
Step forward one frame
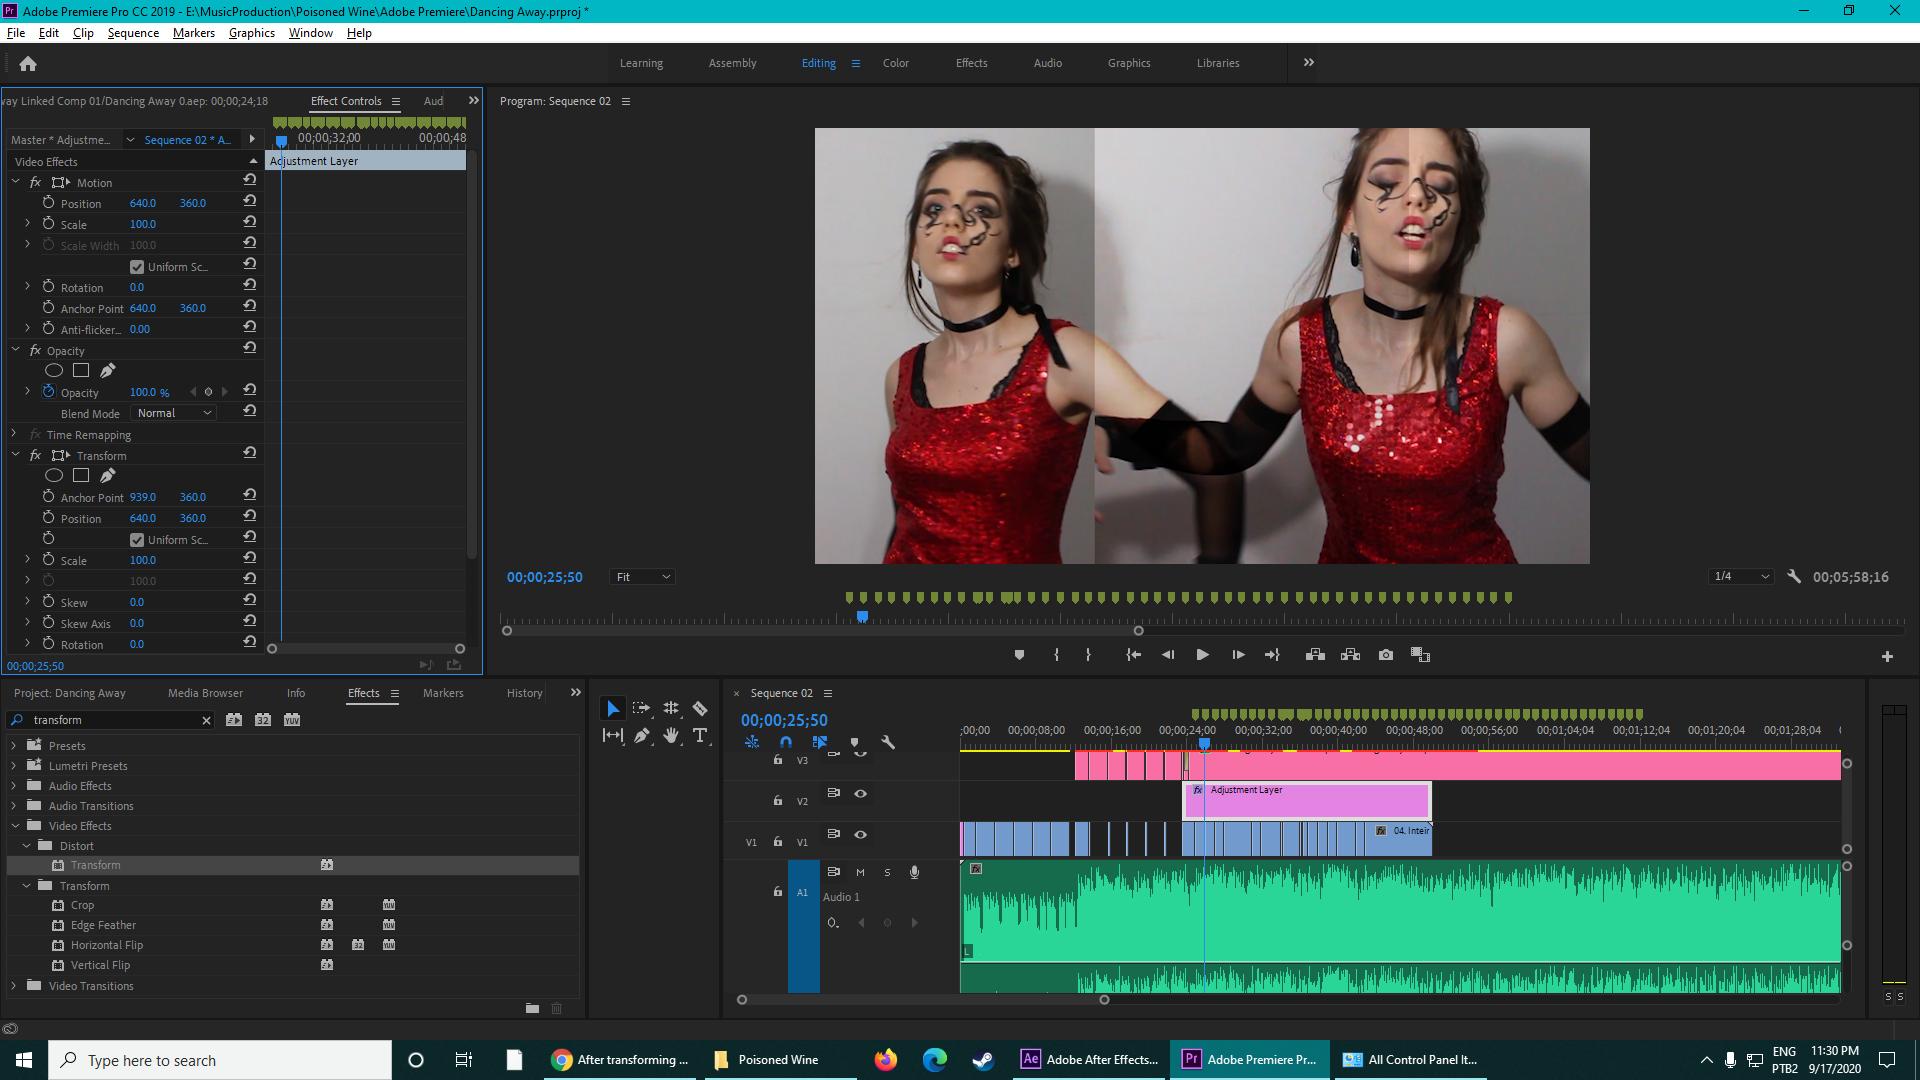(1238, 655)
